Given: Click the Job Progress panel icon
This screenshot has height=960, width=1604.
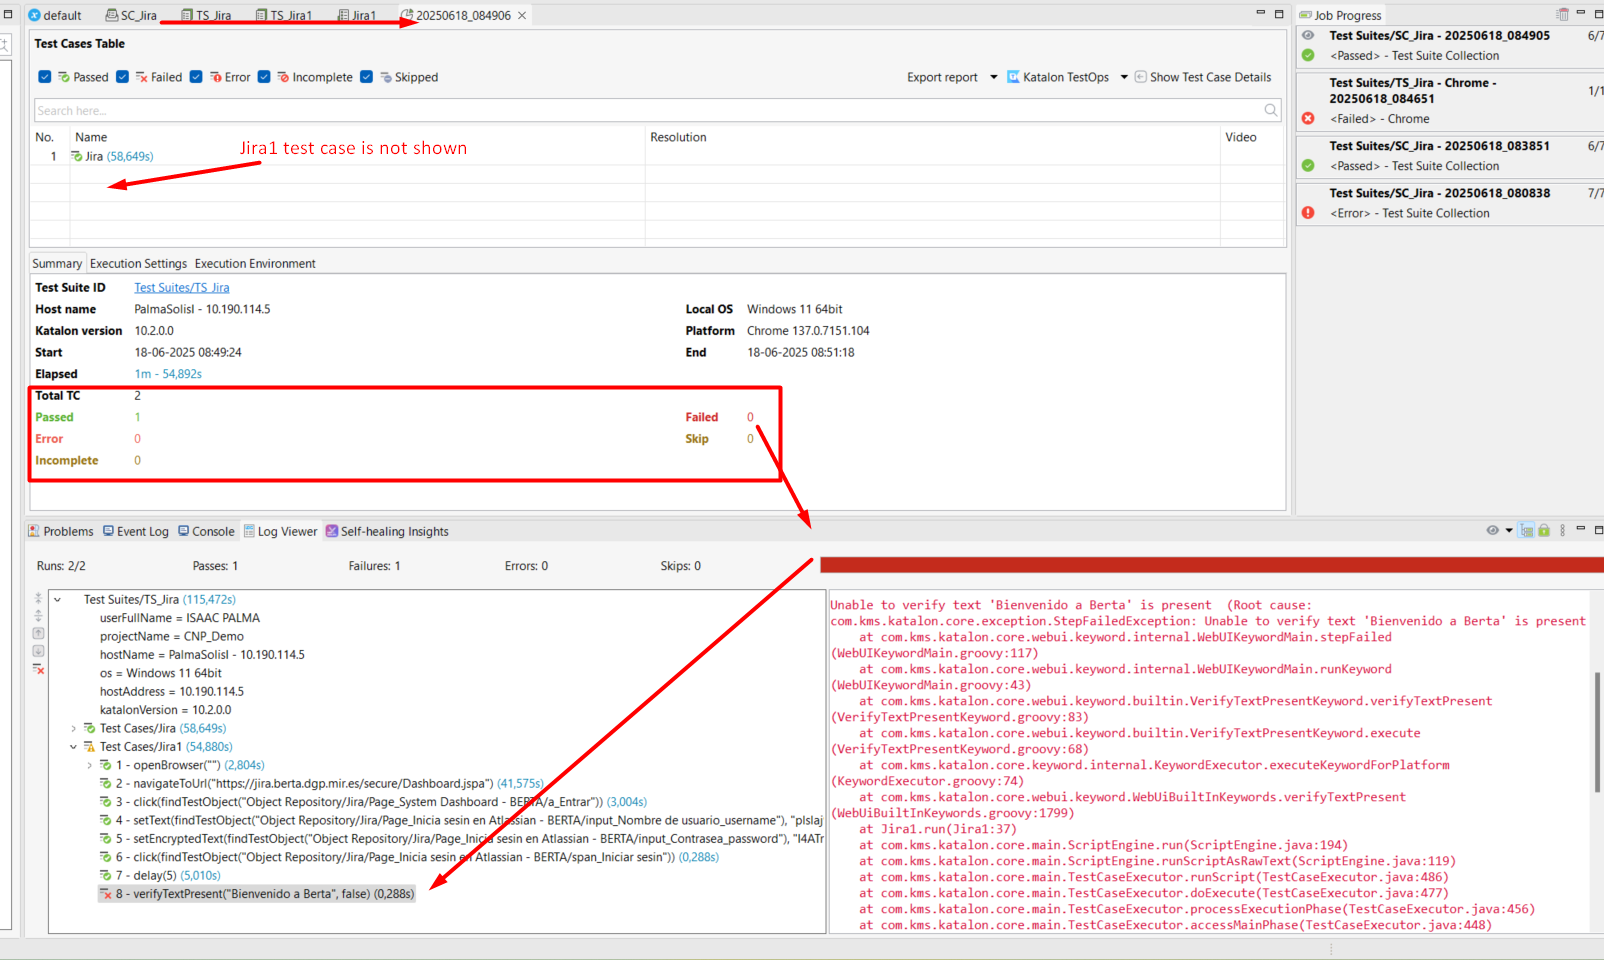Looking at the screenshot, I should 1305,15.
